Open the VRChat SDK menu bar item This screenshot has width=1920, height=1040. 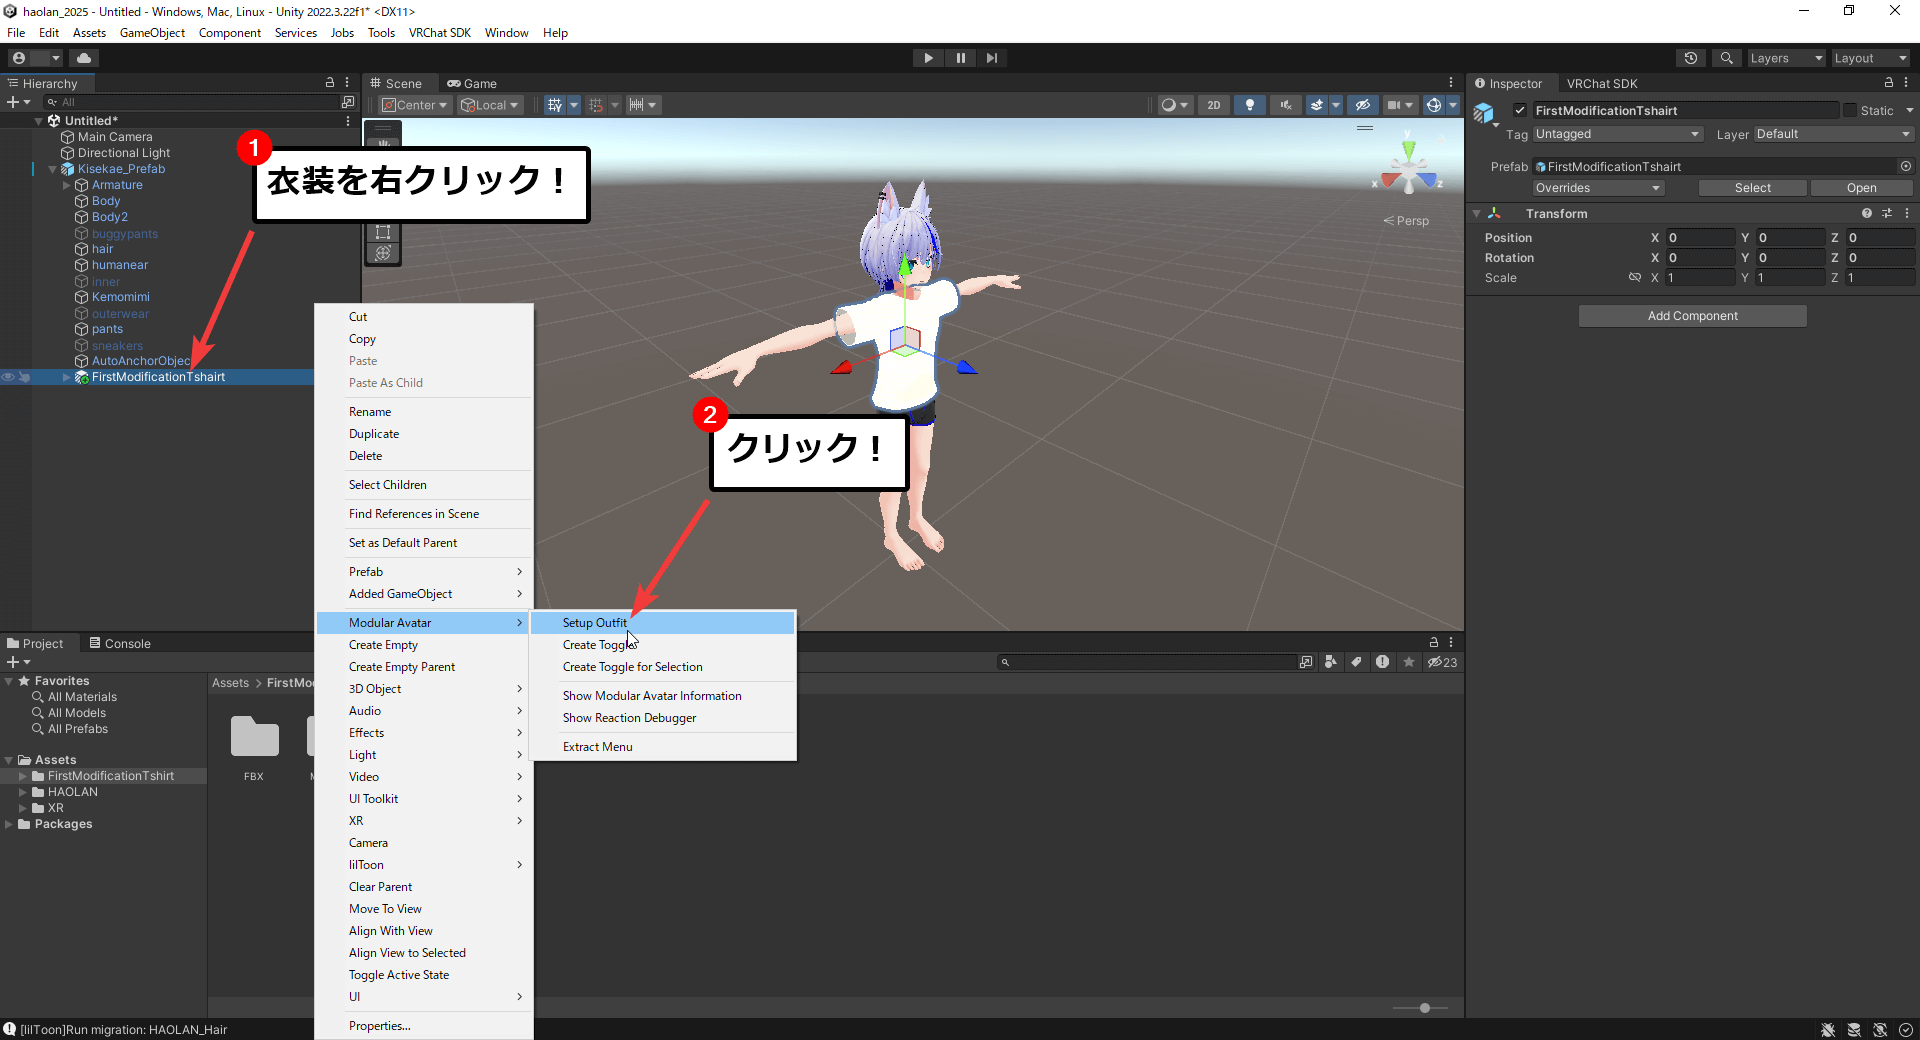[x=439, y=33]
